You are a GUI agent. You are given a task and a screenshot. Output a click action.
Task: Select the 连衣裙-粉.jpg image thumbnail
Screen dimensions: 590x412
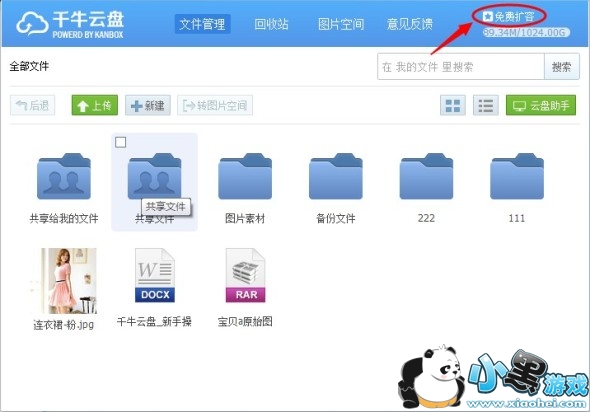(64, 280)
